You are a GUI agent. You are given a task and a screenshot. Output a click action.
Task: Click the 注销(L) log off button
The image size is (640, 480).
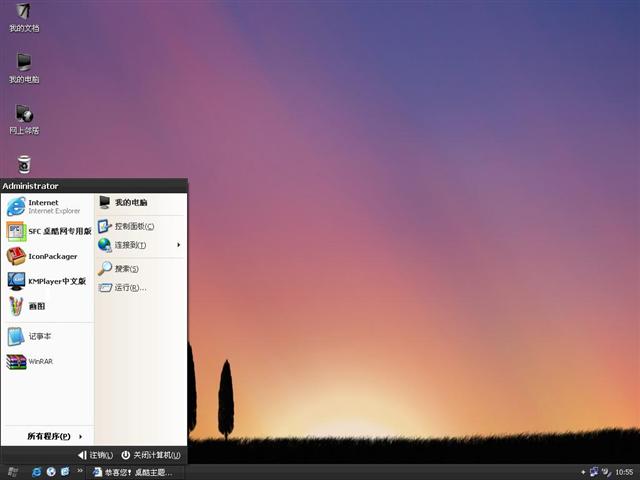[95, 455]
